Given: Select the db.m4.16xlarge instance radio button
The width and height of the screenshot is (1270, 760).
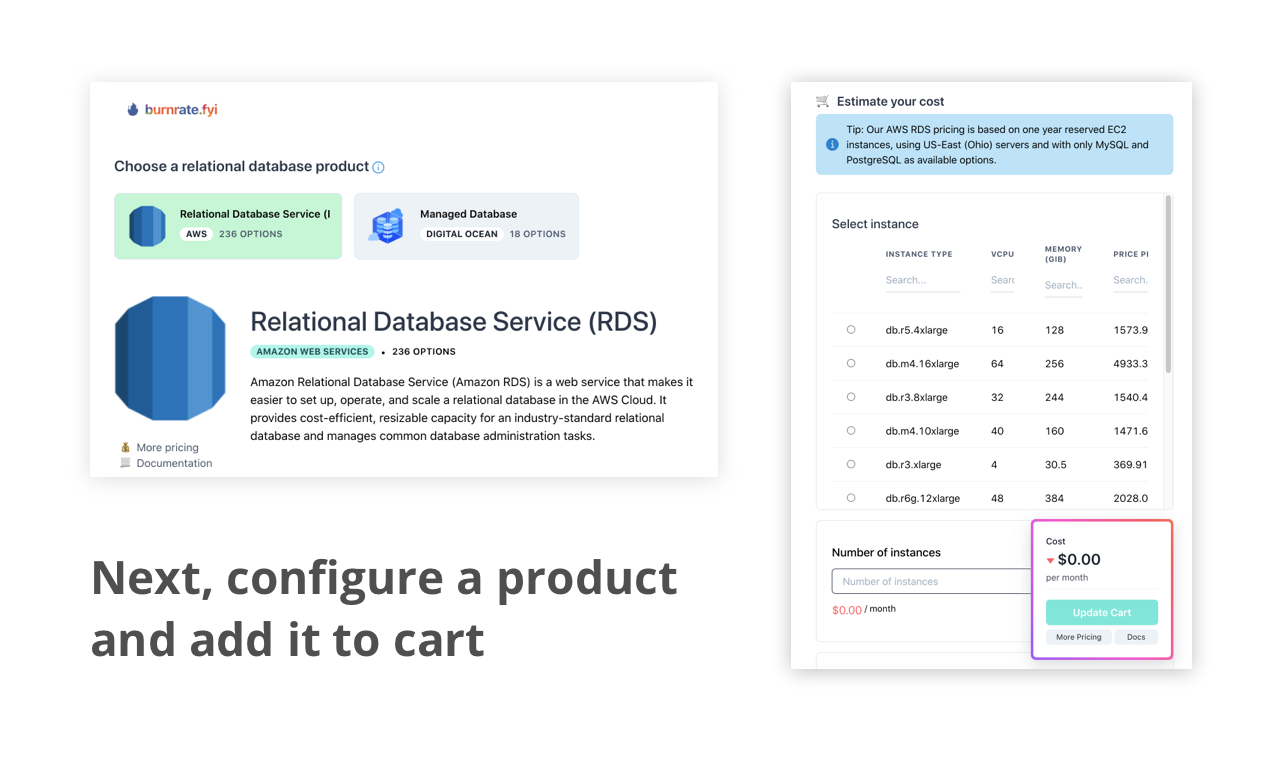Looking at the screenshot, I should point(851,363).
